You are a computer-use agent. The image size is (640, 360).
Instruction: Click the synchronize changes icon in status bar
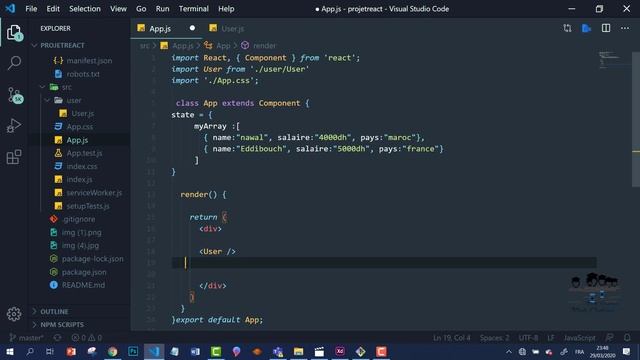click(x=58, y=338)
